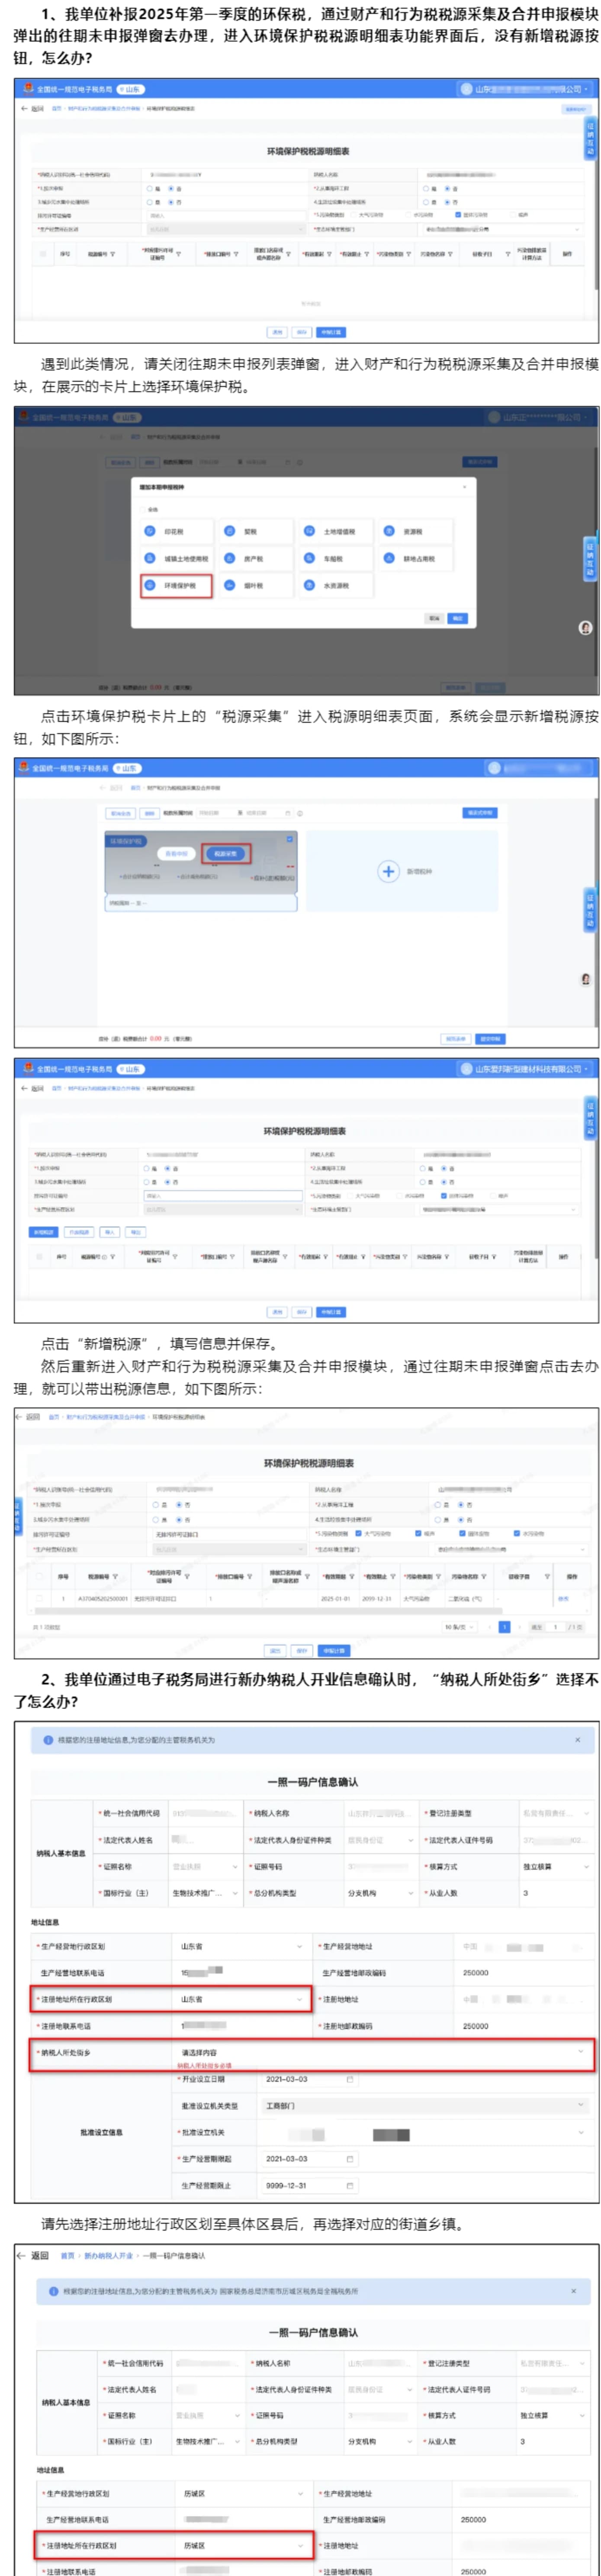The image size is (601, 2576).
Task: Click 税源采集 on the 环境保护税 card
Action: (x=225, y=853)
